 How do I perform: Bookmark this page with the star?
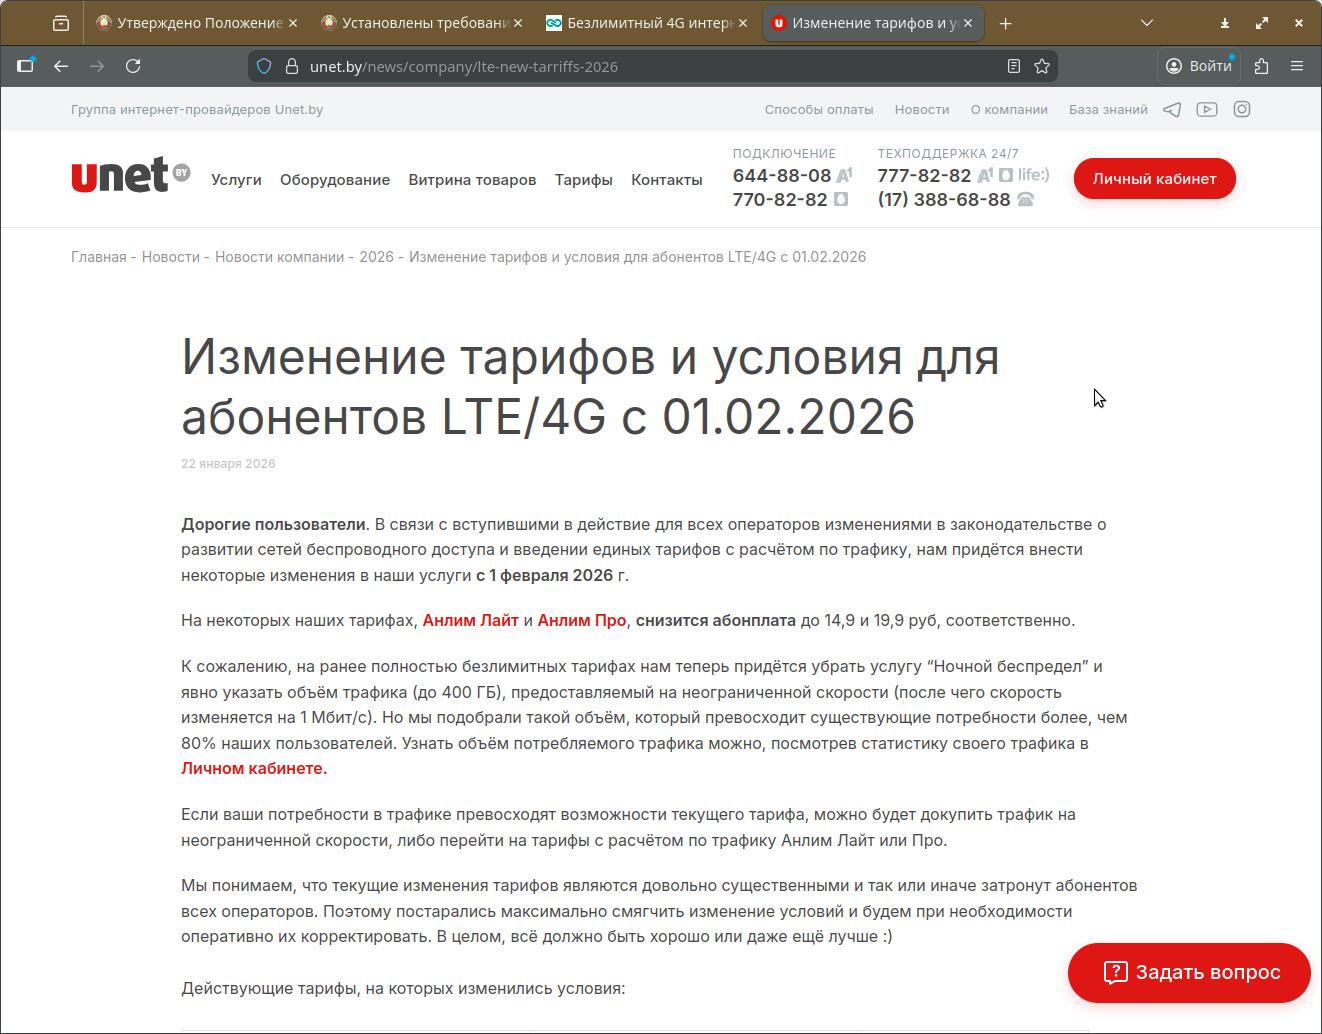coord(1042,66)
